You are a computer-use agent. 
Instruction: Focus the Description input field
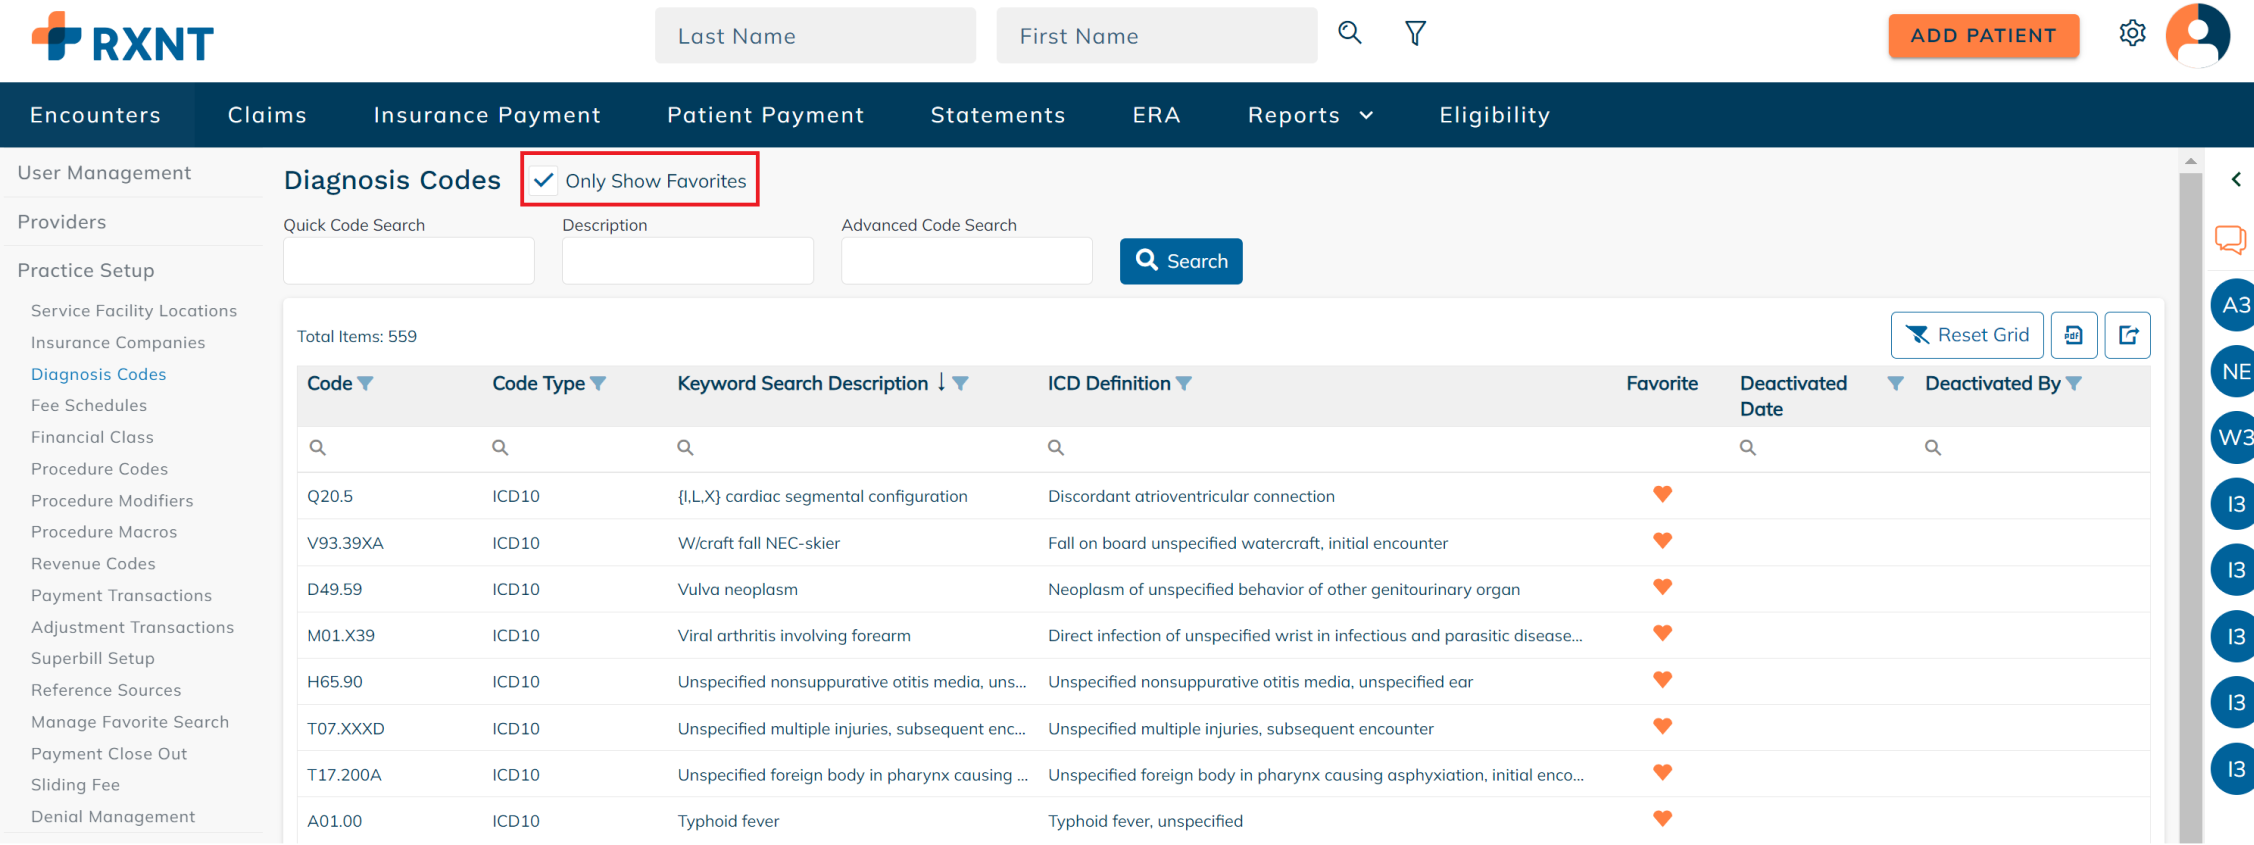tap(687, 261)
